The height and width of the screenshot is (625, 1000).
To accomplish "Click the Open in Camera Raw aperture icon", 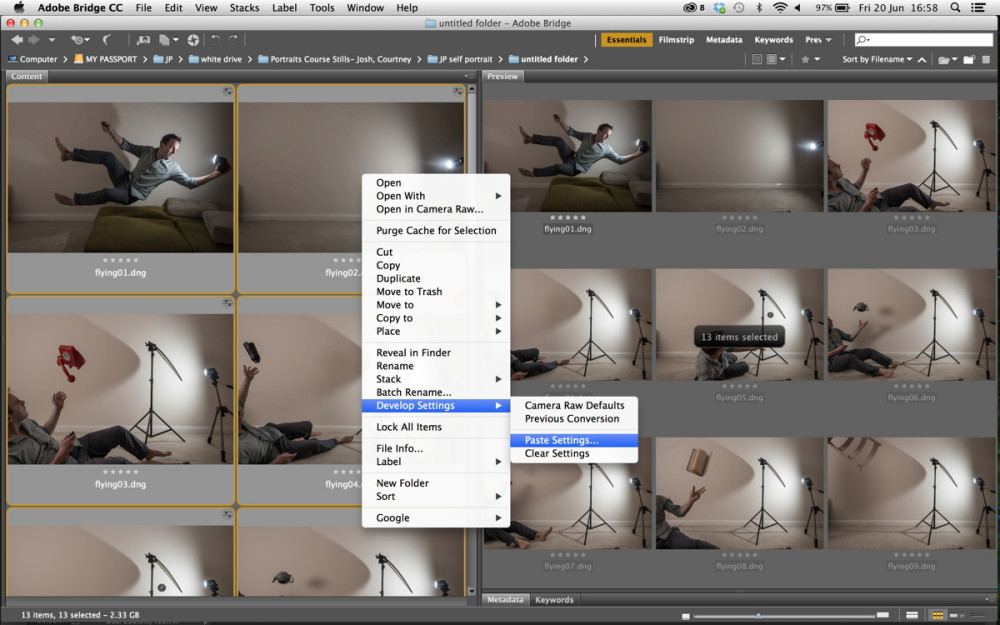I will [x=193, y=40].
